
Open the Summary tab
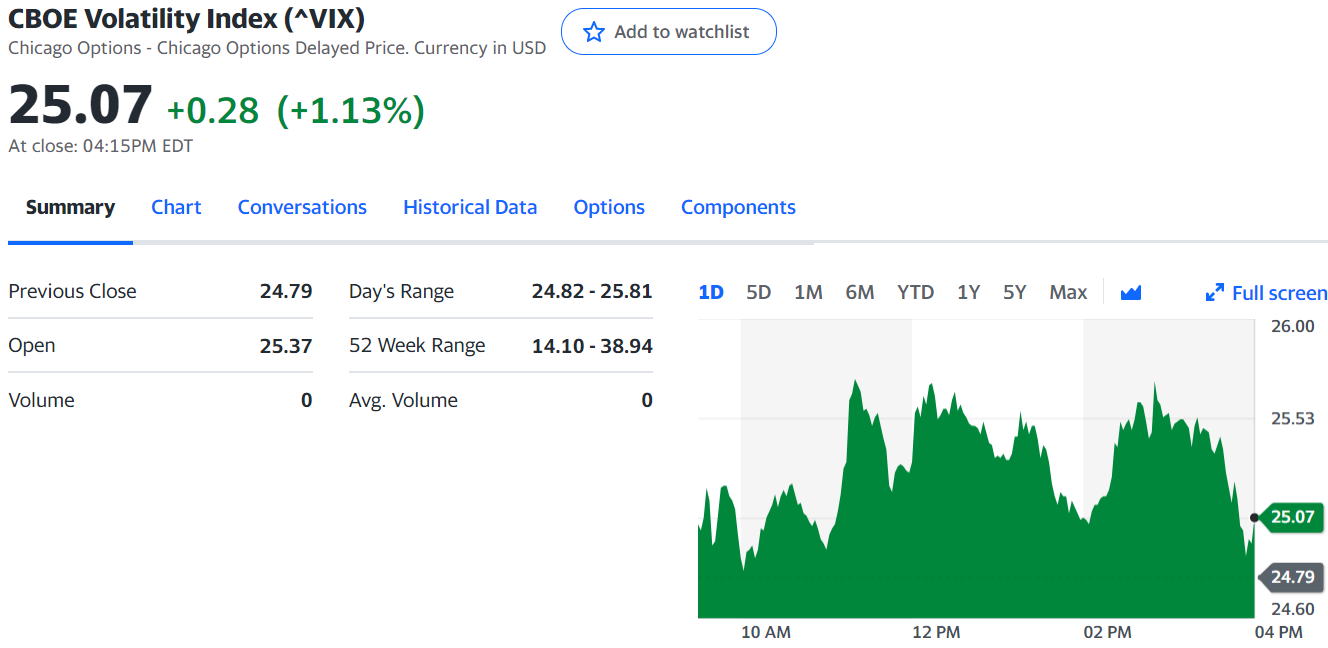coord(70,207)
